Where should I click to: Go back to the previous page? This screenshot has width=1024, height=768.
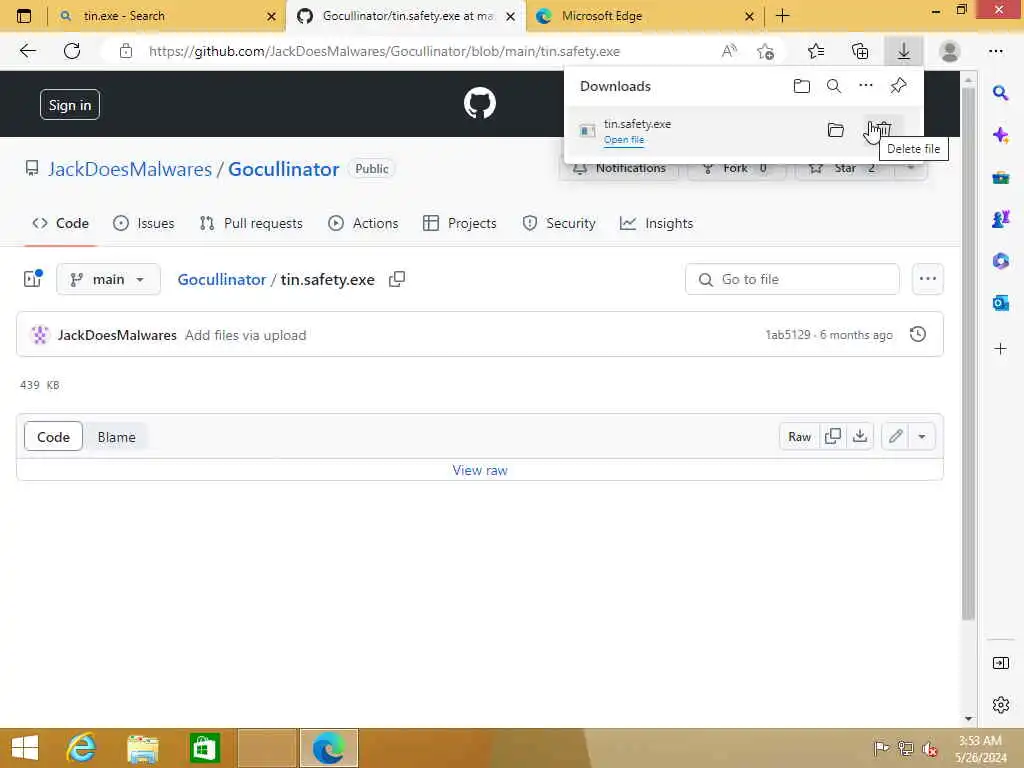tap(27, 51)
